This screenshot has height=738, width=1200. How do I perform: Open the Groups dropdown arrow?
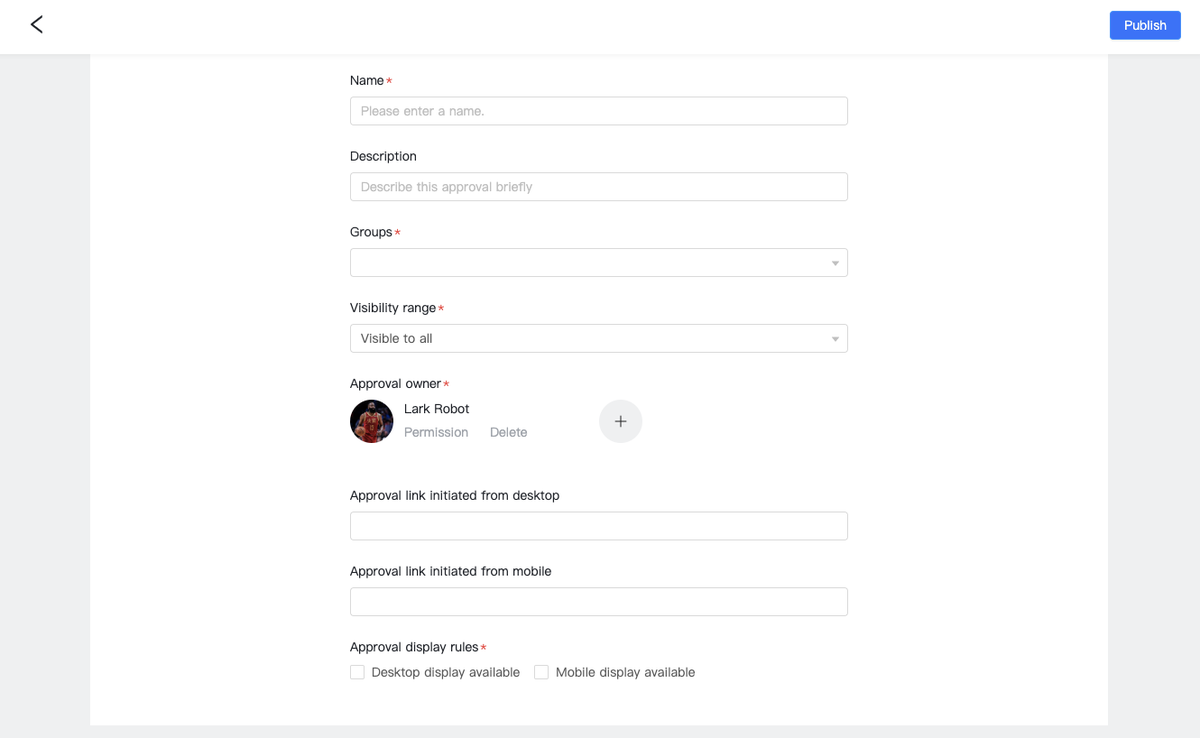834,262
